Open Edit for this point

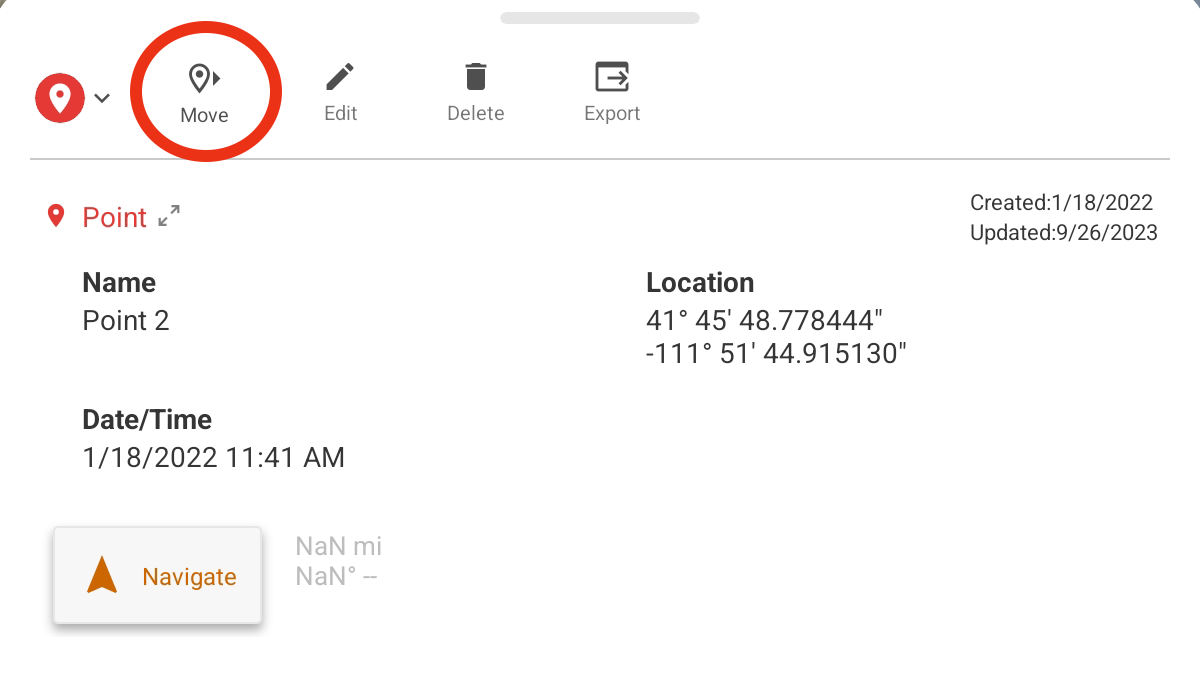click(x=340, y=92)
